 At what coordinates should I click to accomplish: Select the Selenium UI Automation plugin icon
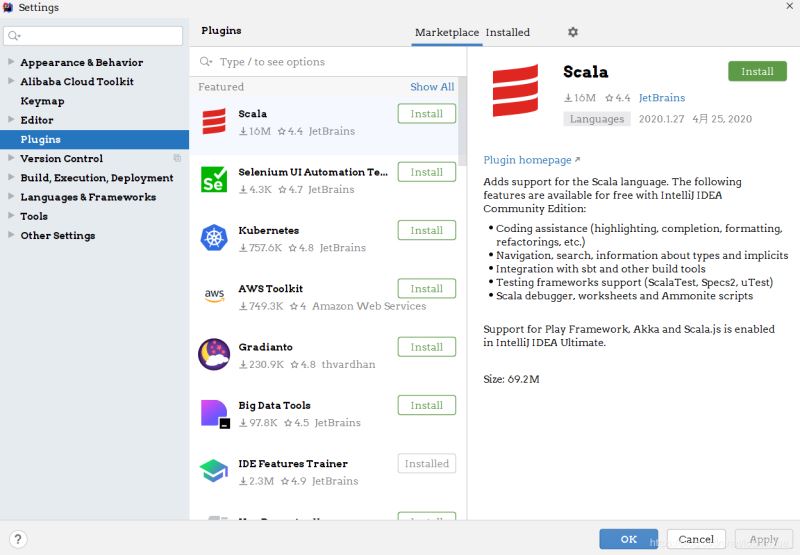[x=214, y=180]
